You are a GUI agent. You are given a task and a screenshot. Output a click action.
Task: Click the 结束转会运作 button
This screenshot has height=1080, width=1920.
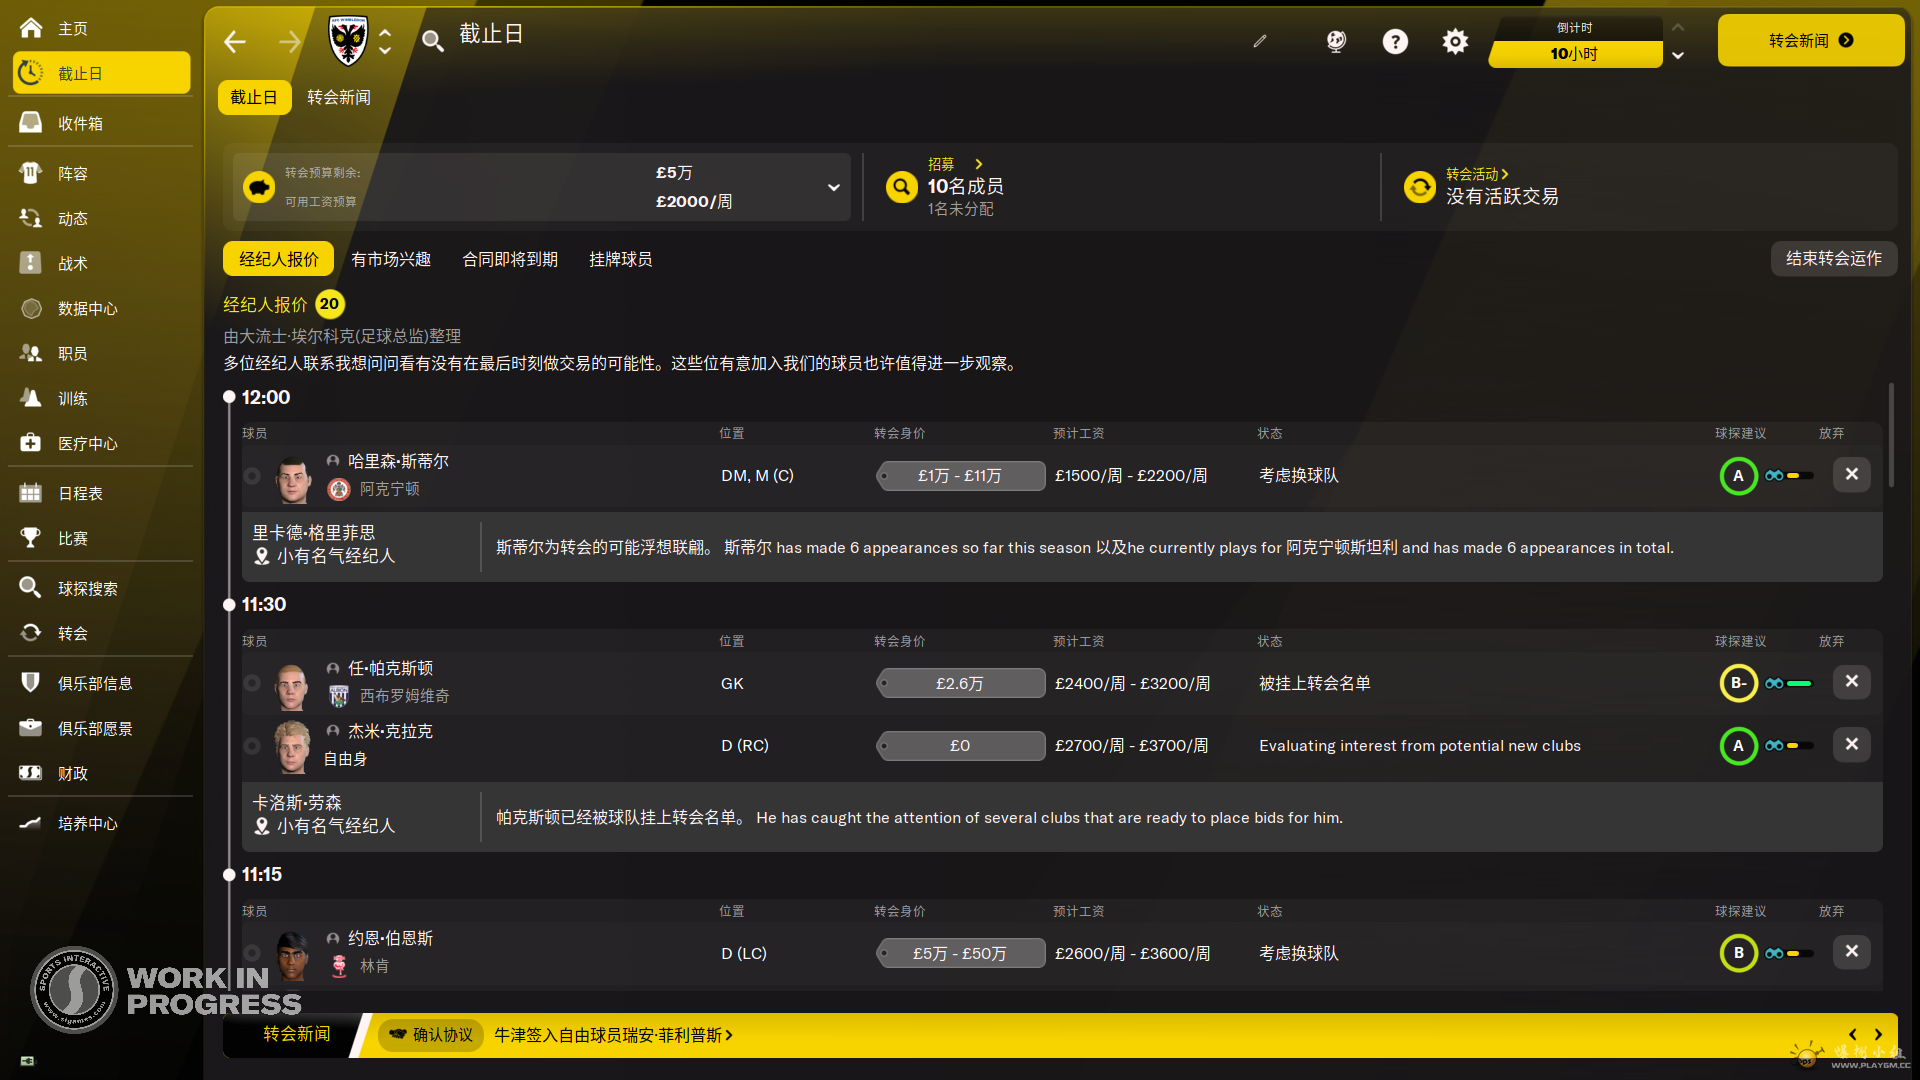[x=1833, y=258]
